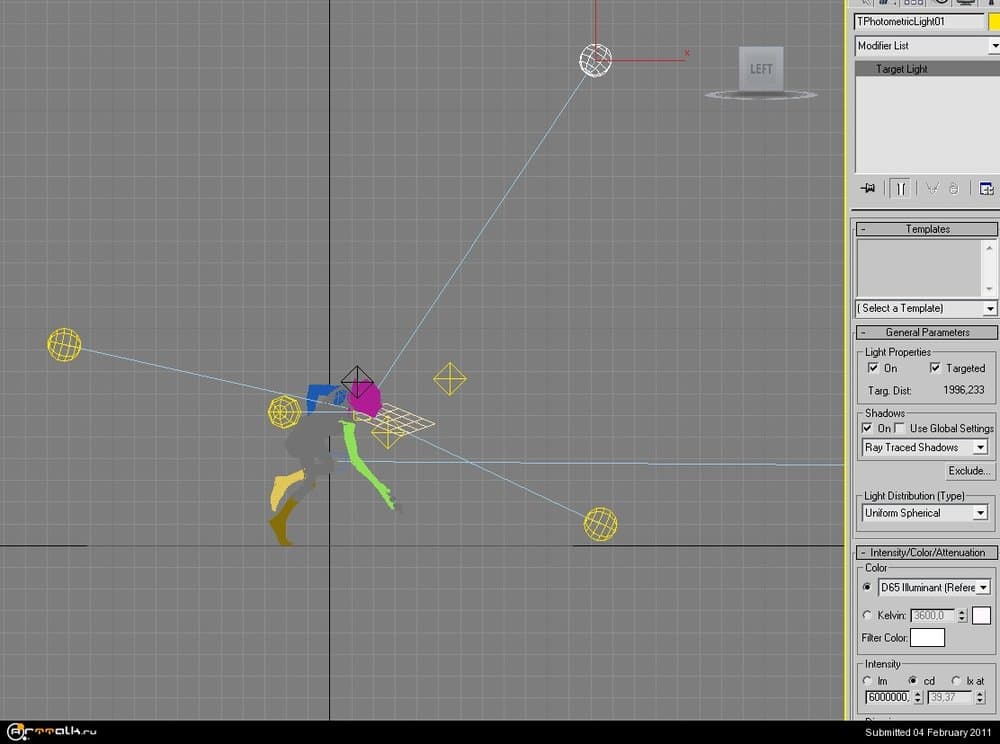
Task: Open Configure Modifier Sets icon
Action: pos(986,188)
